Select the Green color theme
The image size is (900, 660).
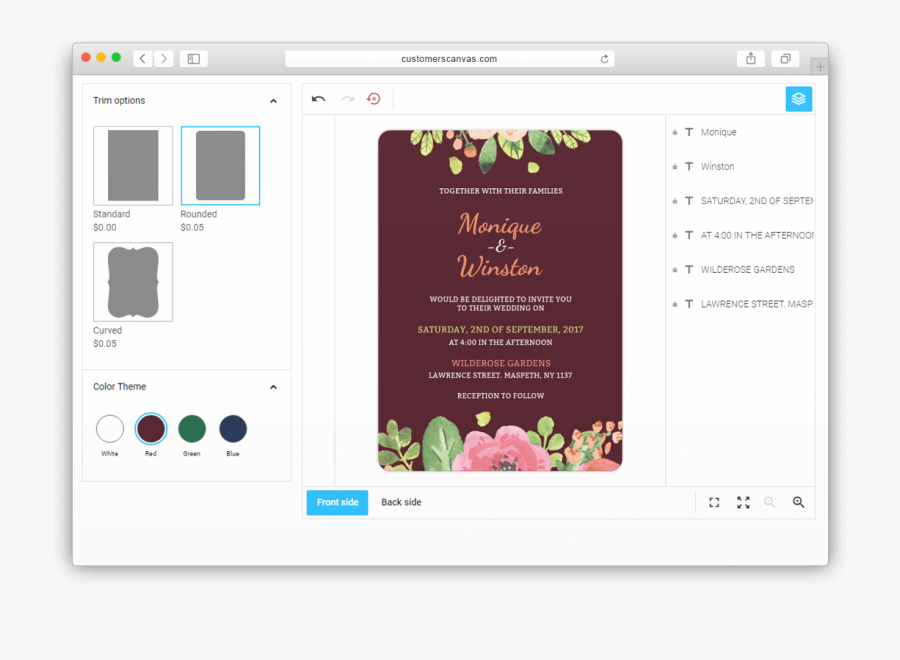tap(192, 430)
